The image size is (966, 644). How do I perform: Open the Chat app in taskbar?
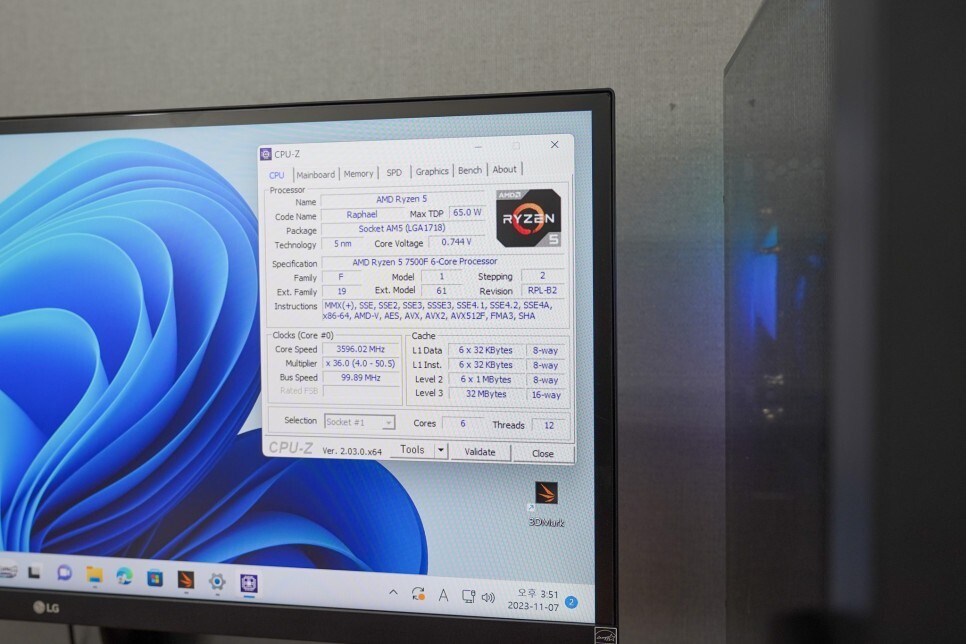[64, 573]
